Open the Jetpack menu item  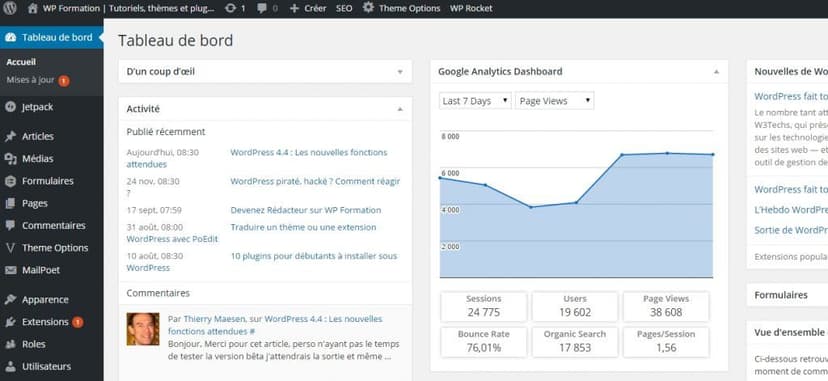click(x=37, y=107)
